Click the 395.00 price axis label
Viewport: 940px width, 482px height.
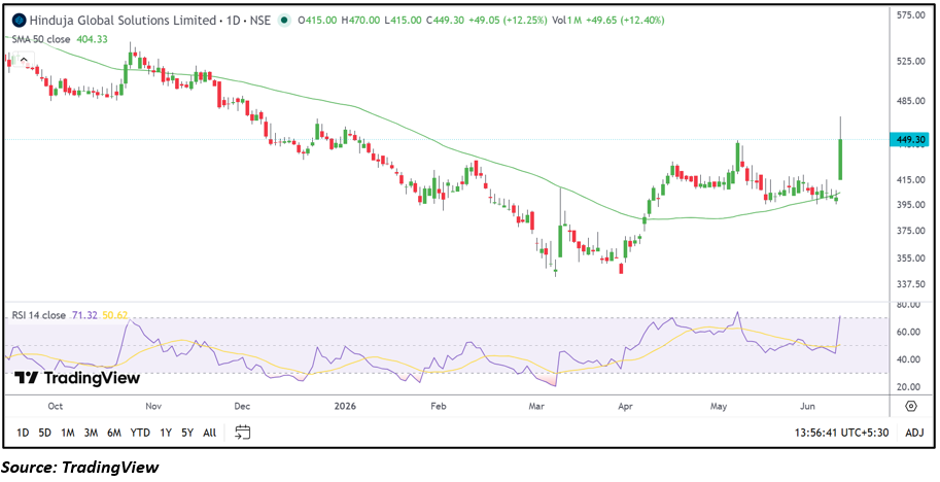(x=909, y=205)
